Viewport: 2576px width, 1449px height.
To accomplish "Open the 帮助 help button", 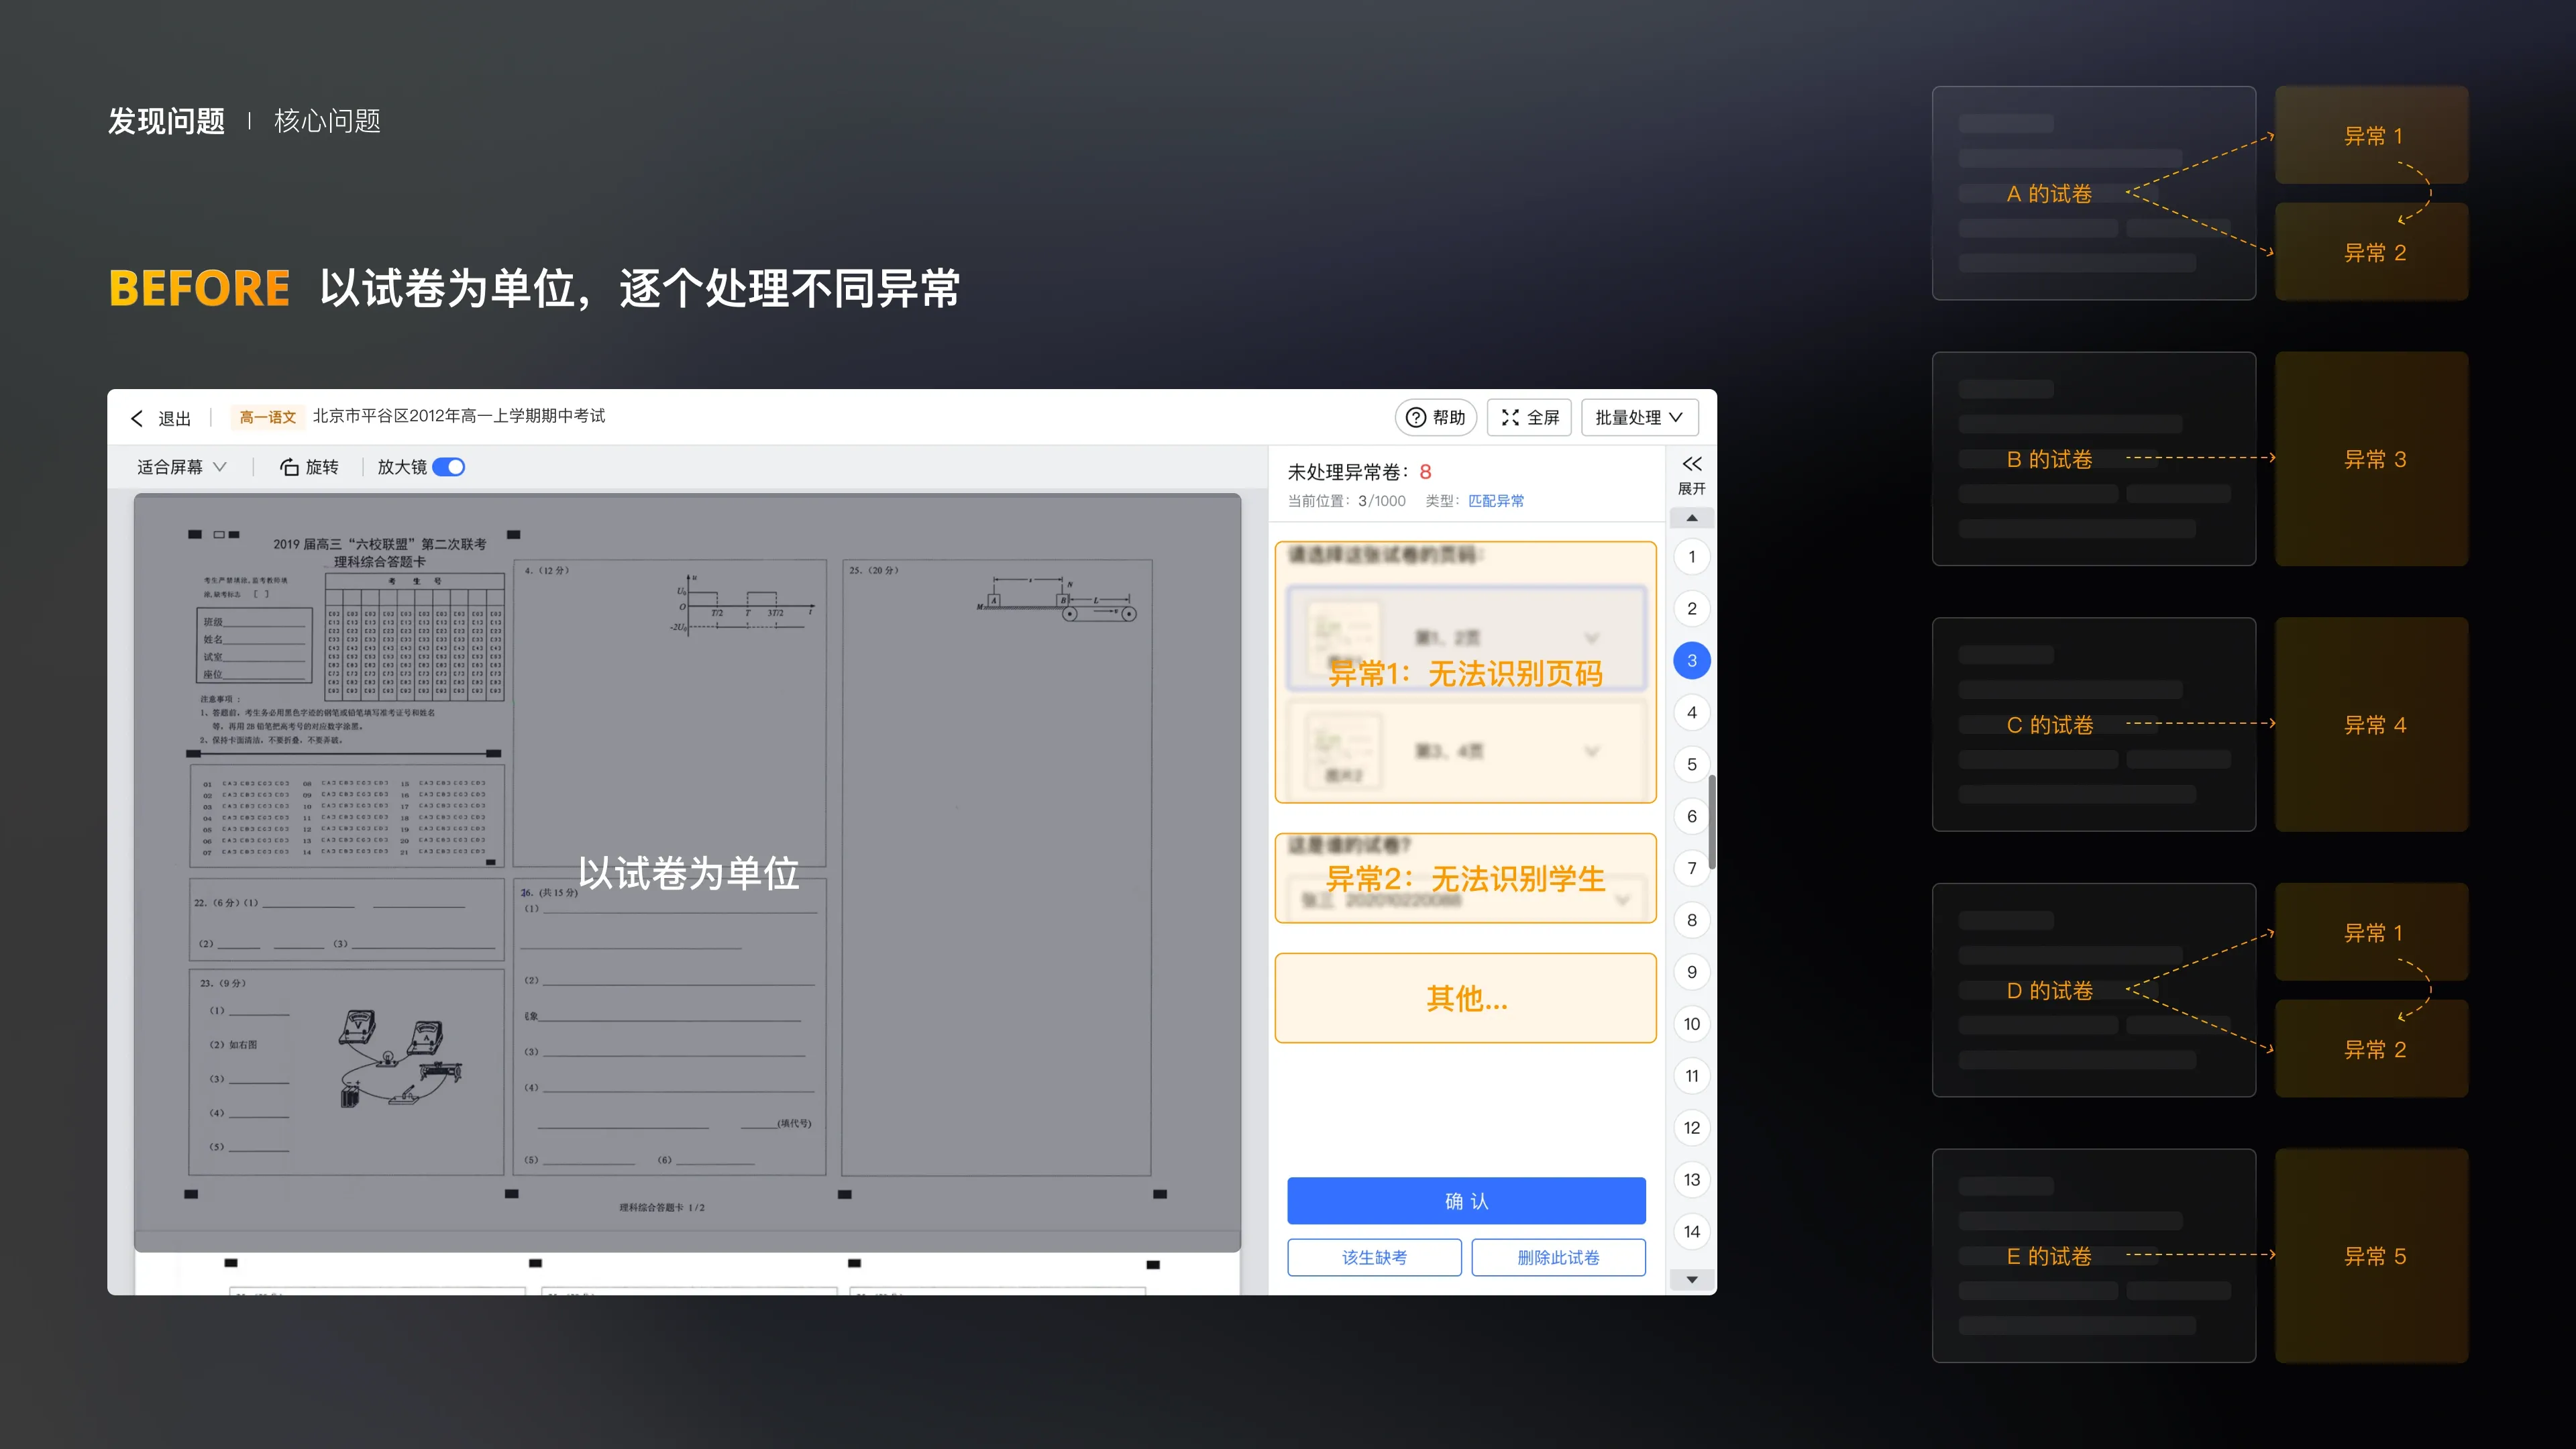I will (1435, 417).
